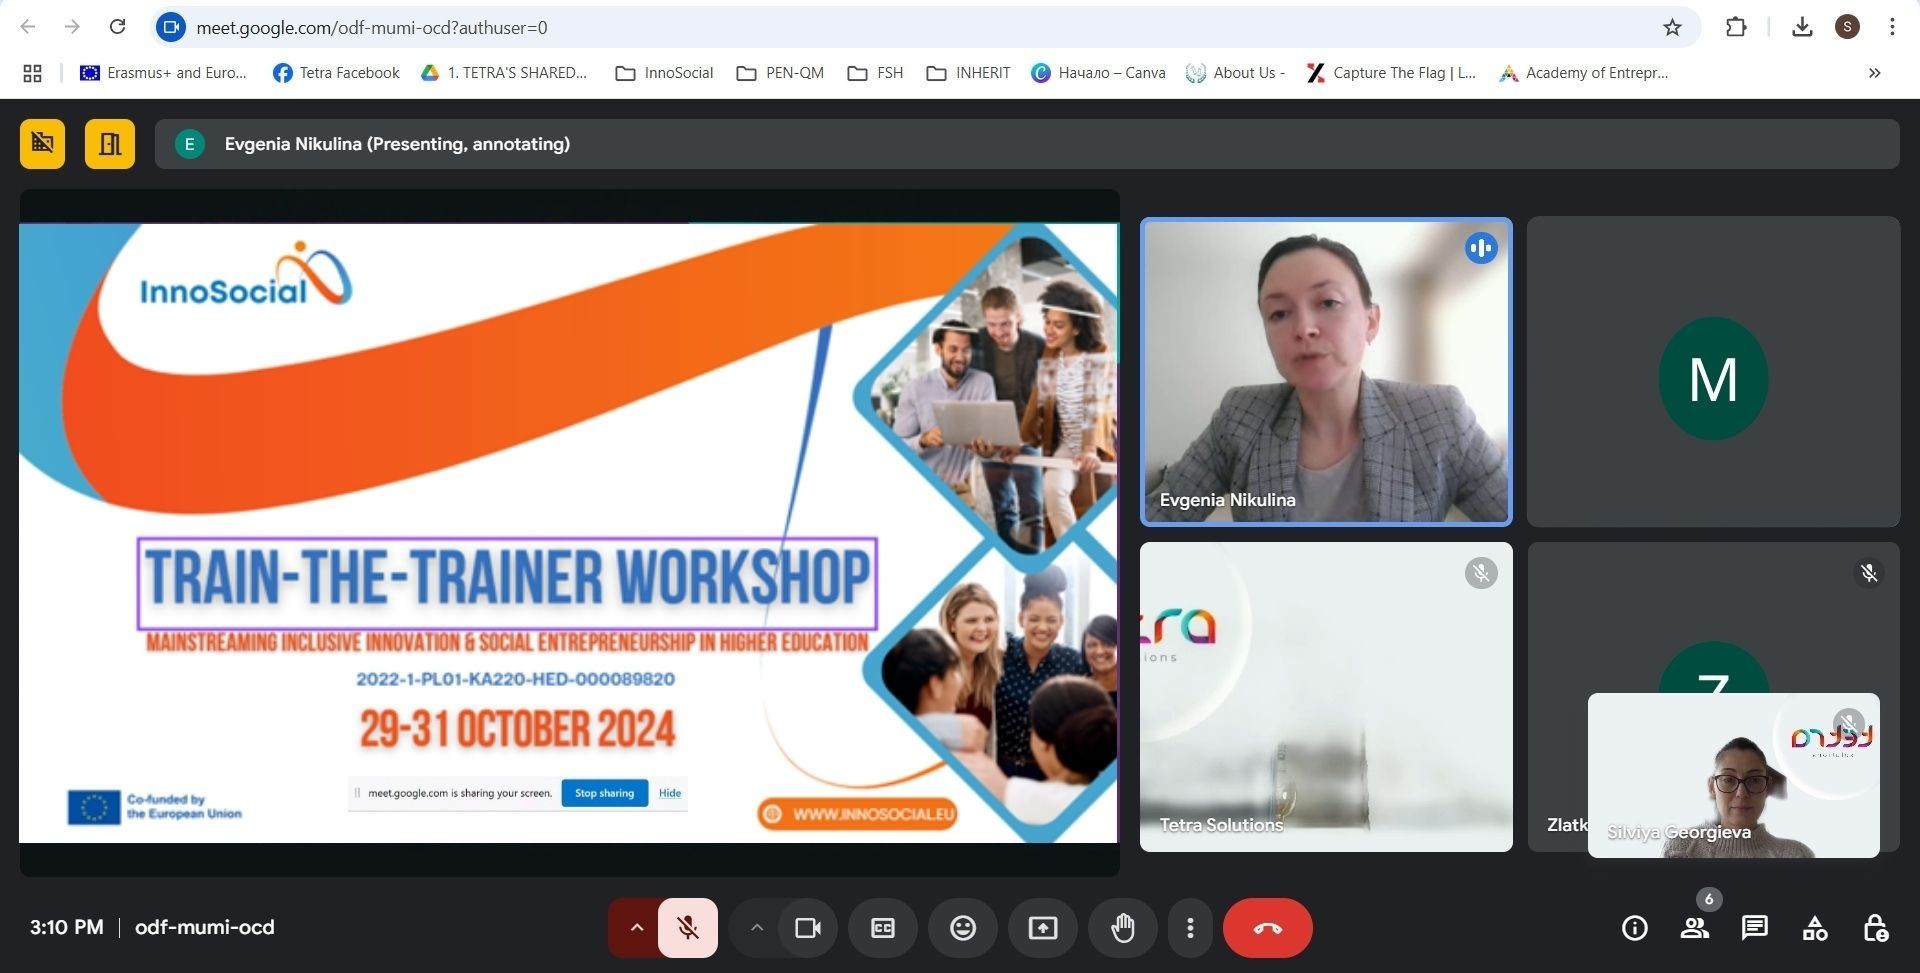Open the 1. TETRA'S SHARED... Drive bookmark
1920x973 pixels.
pyautogui.click(x=504, y=73)
